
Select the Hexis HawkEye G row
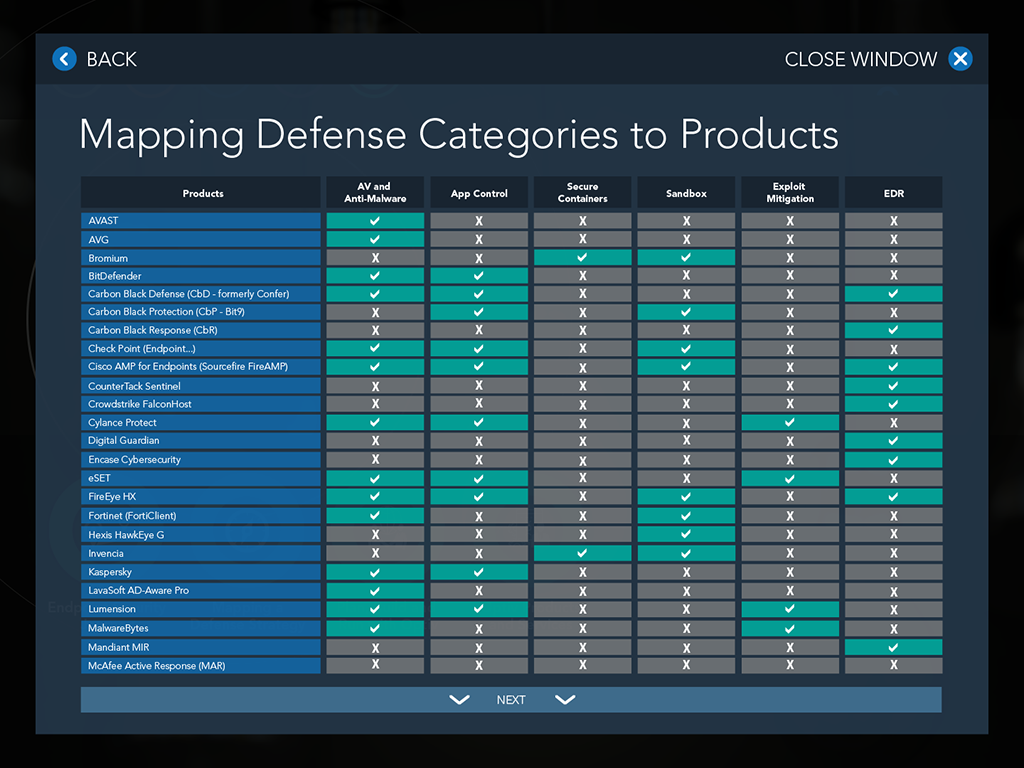coord(200,535)
